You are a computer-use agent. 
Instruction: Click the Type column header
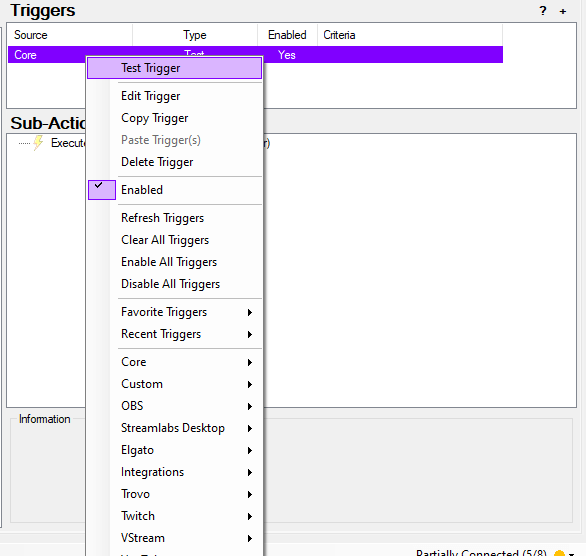tap(195, 35)
